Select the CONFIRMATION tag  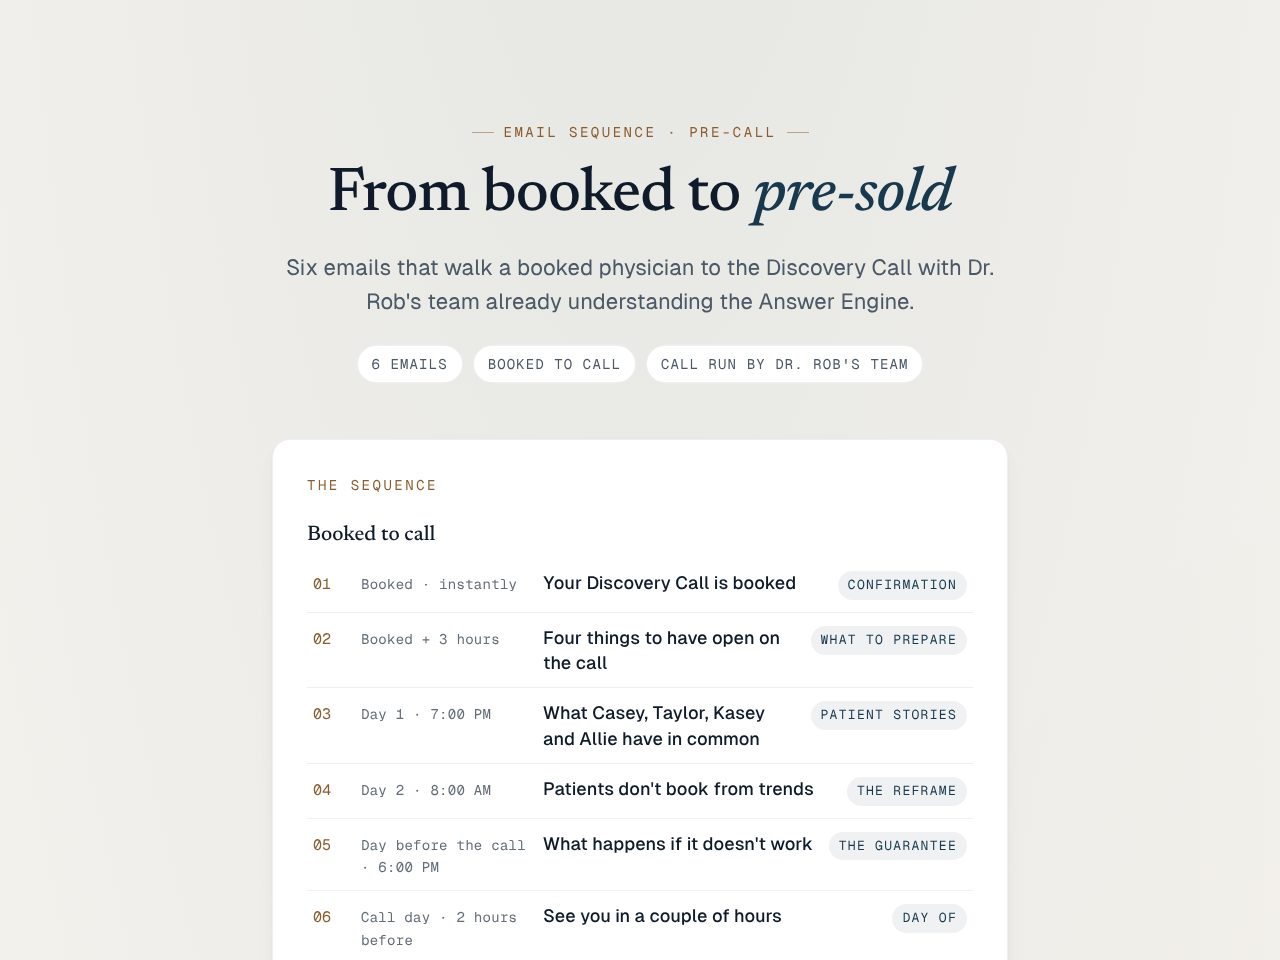click(902, 585)
